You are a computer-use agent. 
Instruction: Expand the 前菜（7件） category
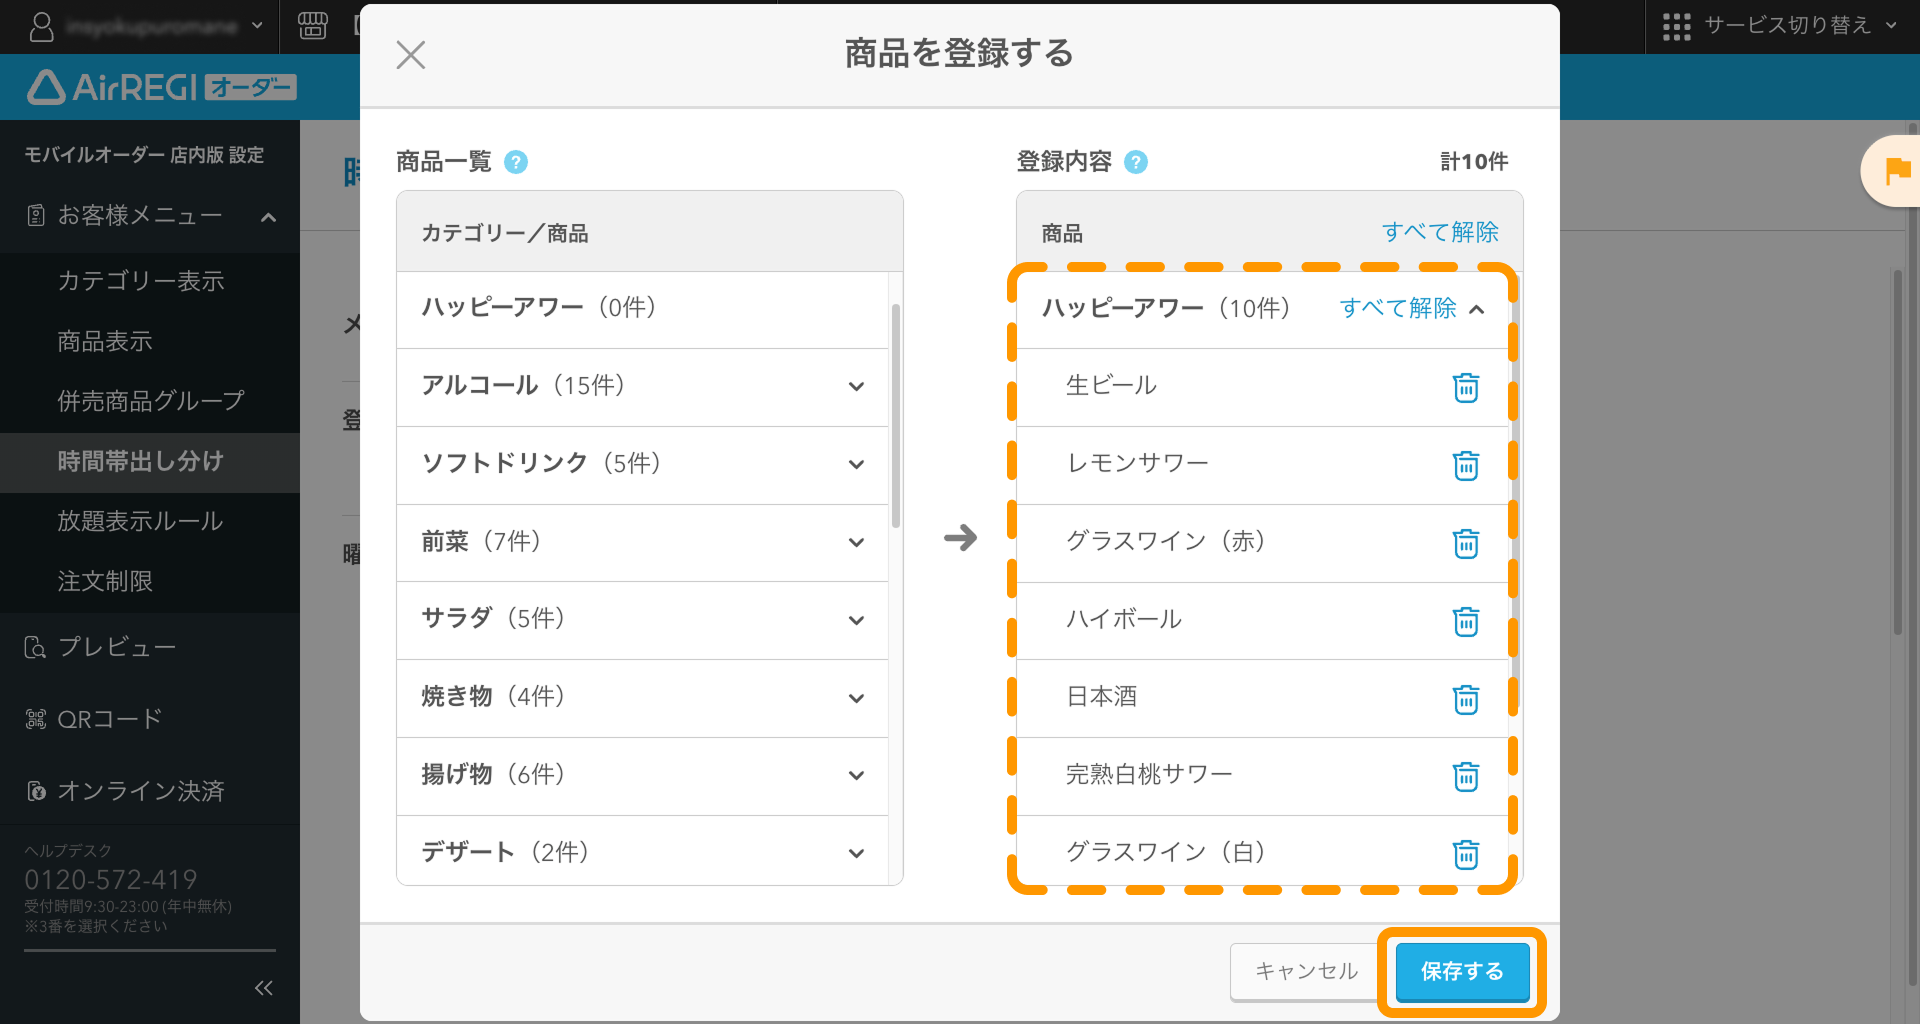(x=856, y=543)
